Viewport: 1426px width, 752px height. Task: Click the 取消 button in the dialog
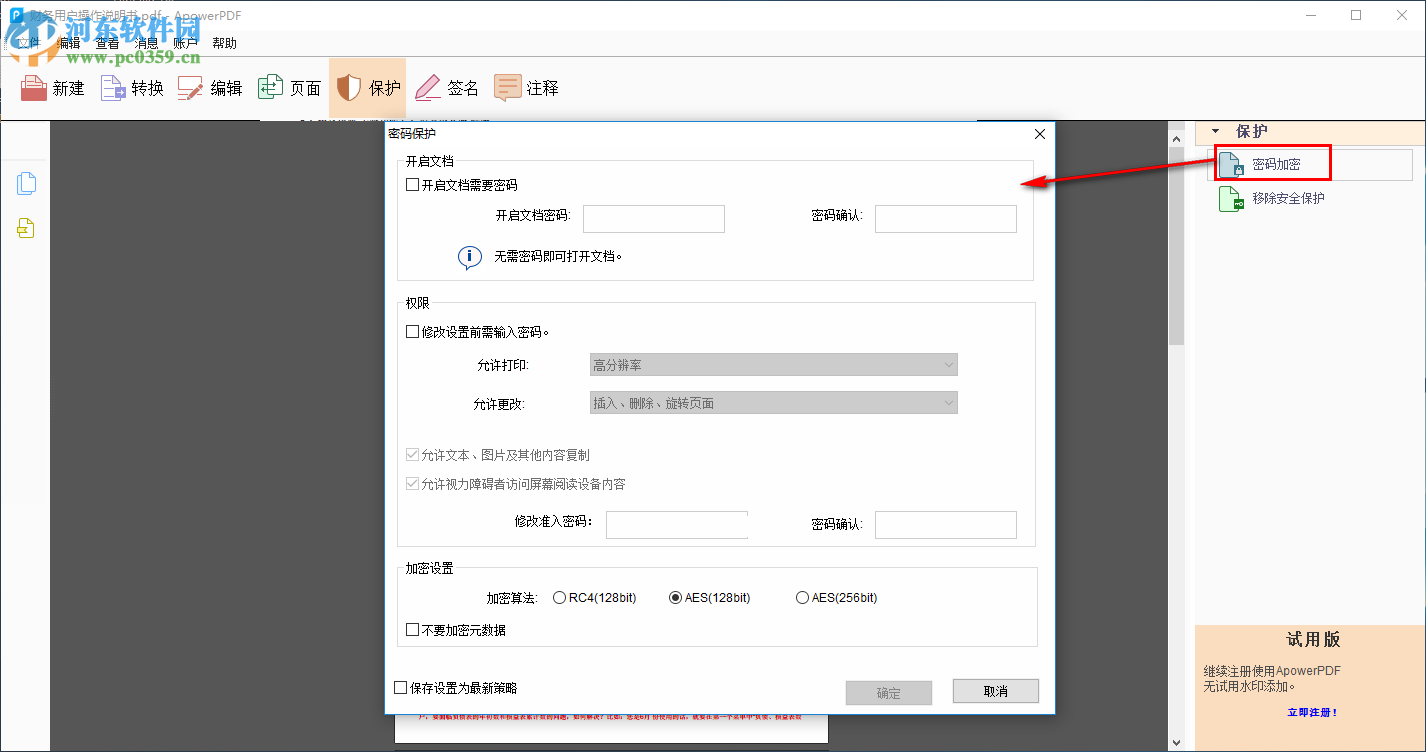(995, 691)
